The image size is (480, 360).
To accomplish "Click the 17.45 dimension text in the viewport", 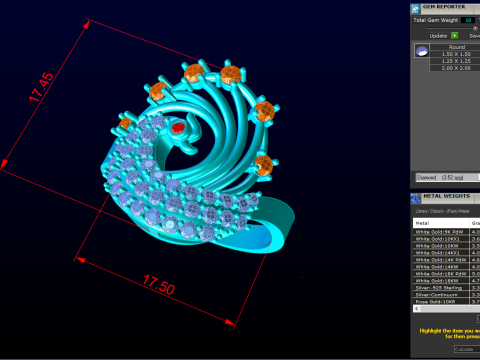I will coord(41,87).
